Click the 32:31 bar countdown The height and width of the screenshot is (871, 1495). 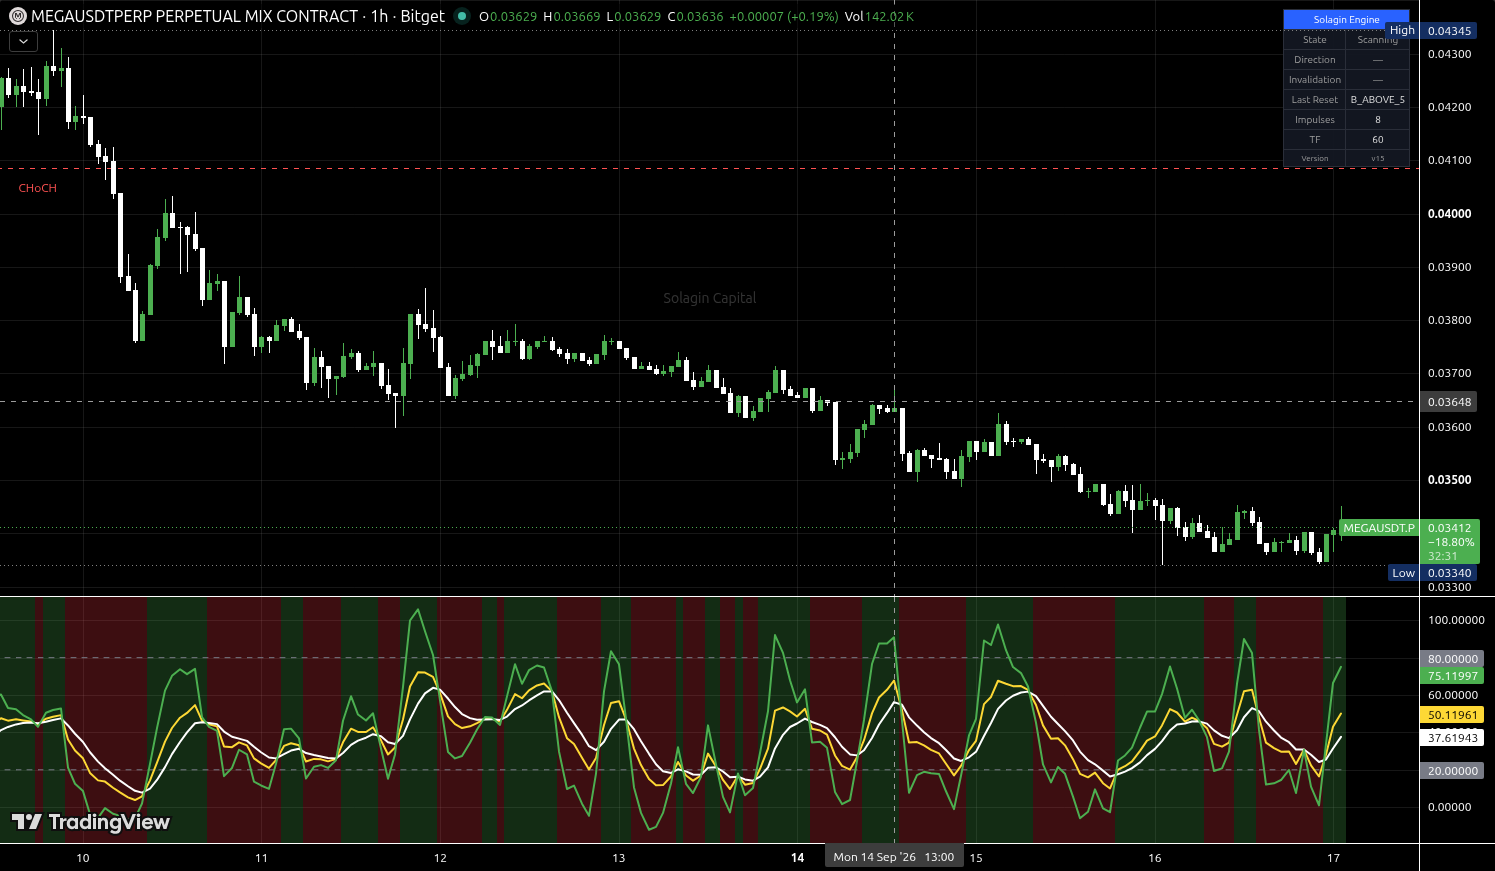click(1443, 556)
